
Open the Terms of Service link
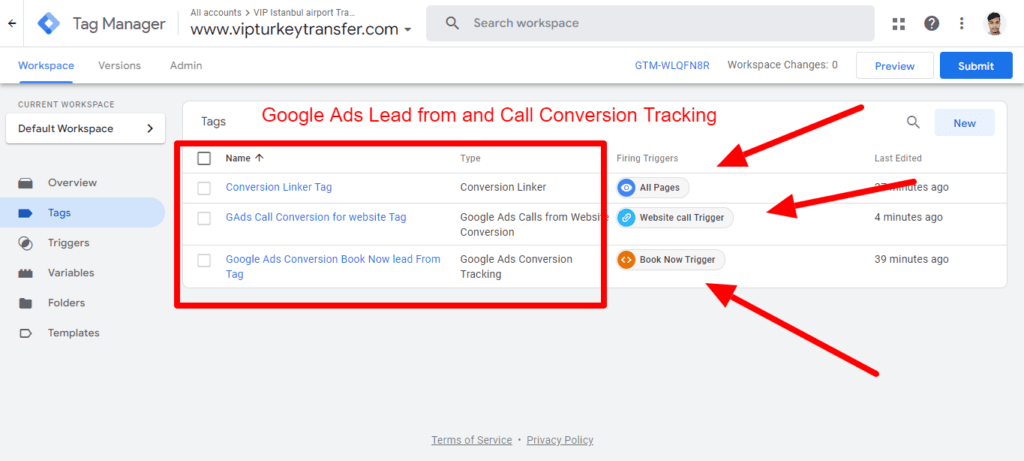coord(472,440)
